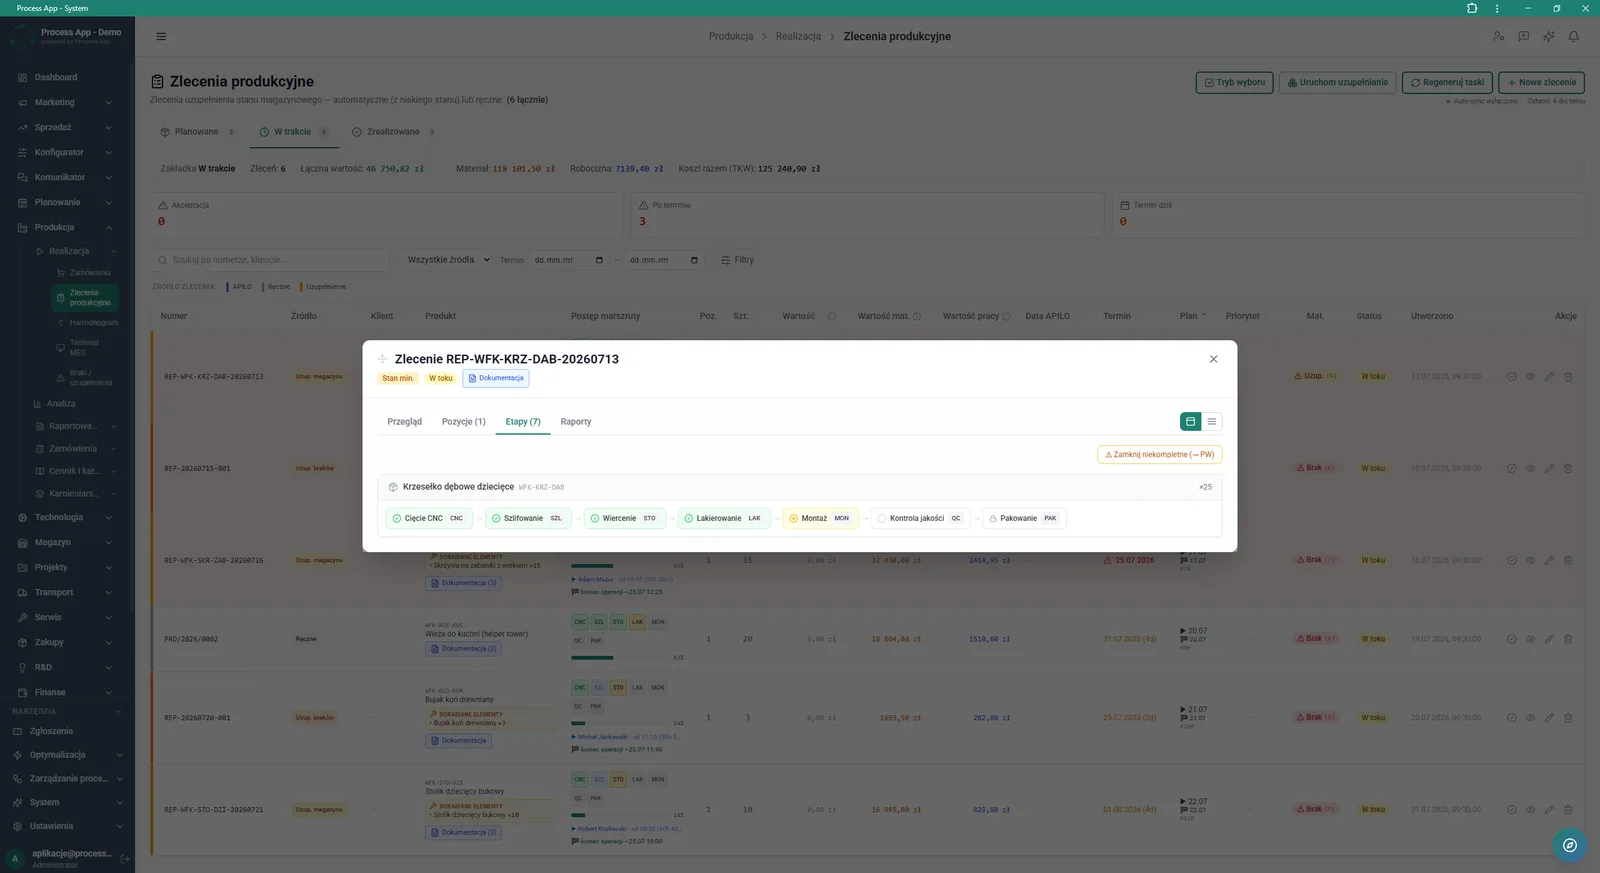
Task: Toggle the Kontrola jakości stage circle
Action: coord(882,518)
